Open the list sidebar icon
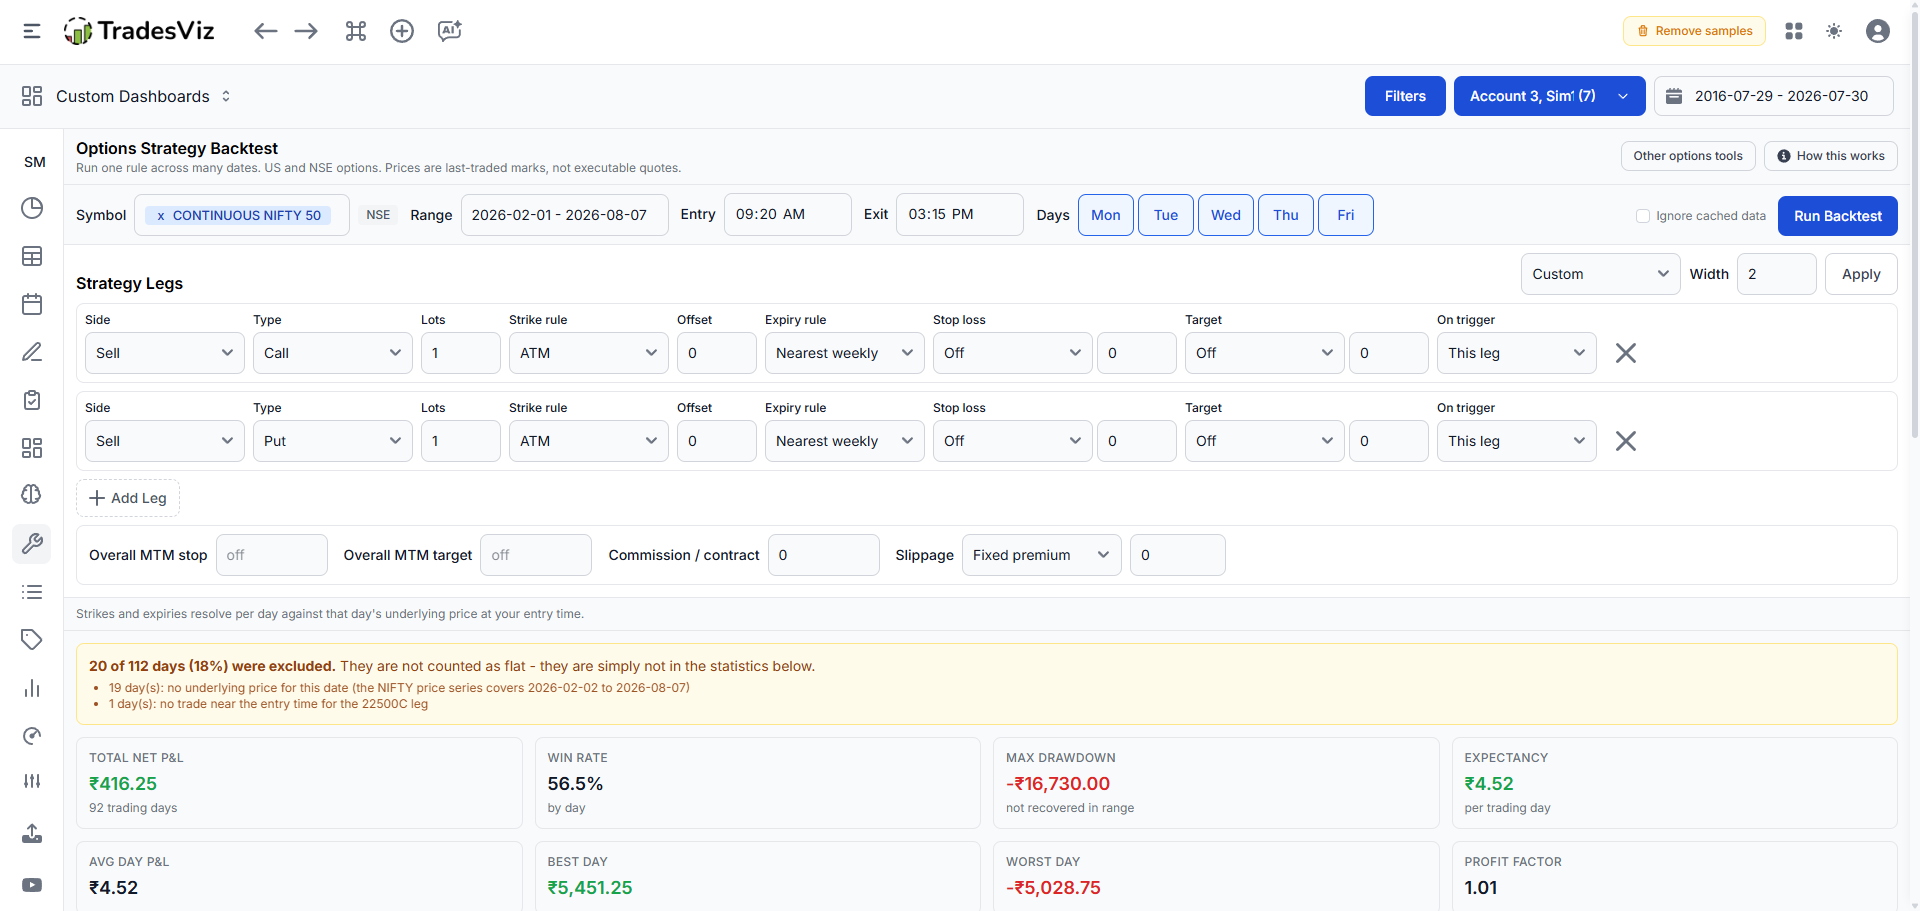The width and height of the screenshot is (1920, 911). tap(32, 592)
